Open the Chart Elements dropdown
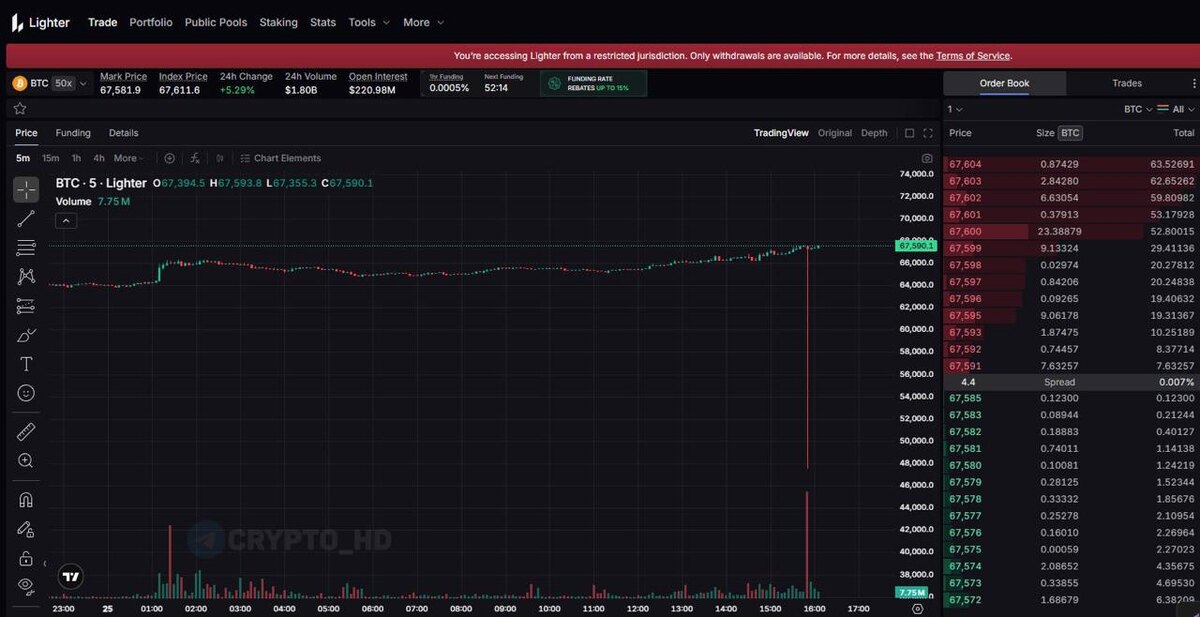Image resolution: width=1200 pixels, height=617 pixels. click(281, 158)
